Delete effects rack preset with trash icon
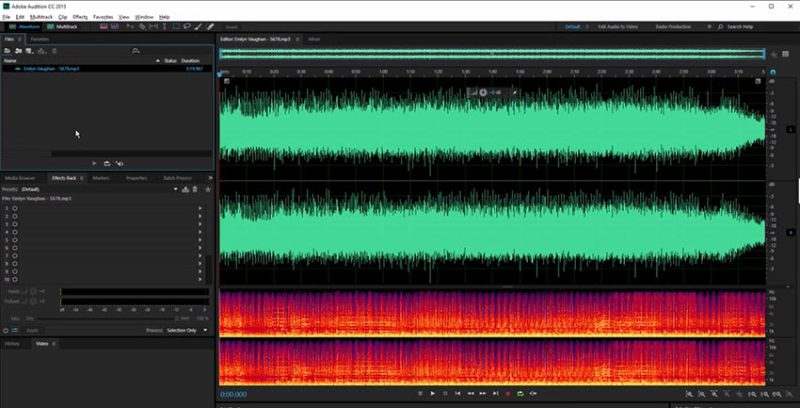Image resolution: width=800 pixels, height=408 pixels. tap(197, 188)
